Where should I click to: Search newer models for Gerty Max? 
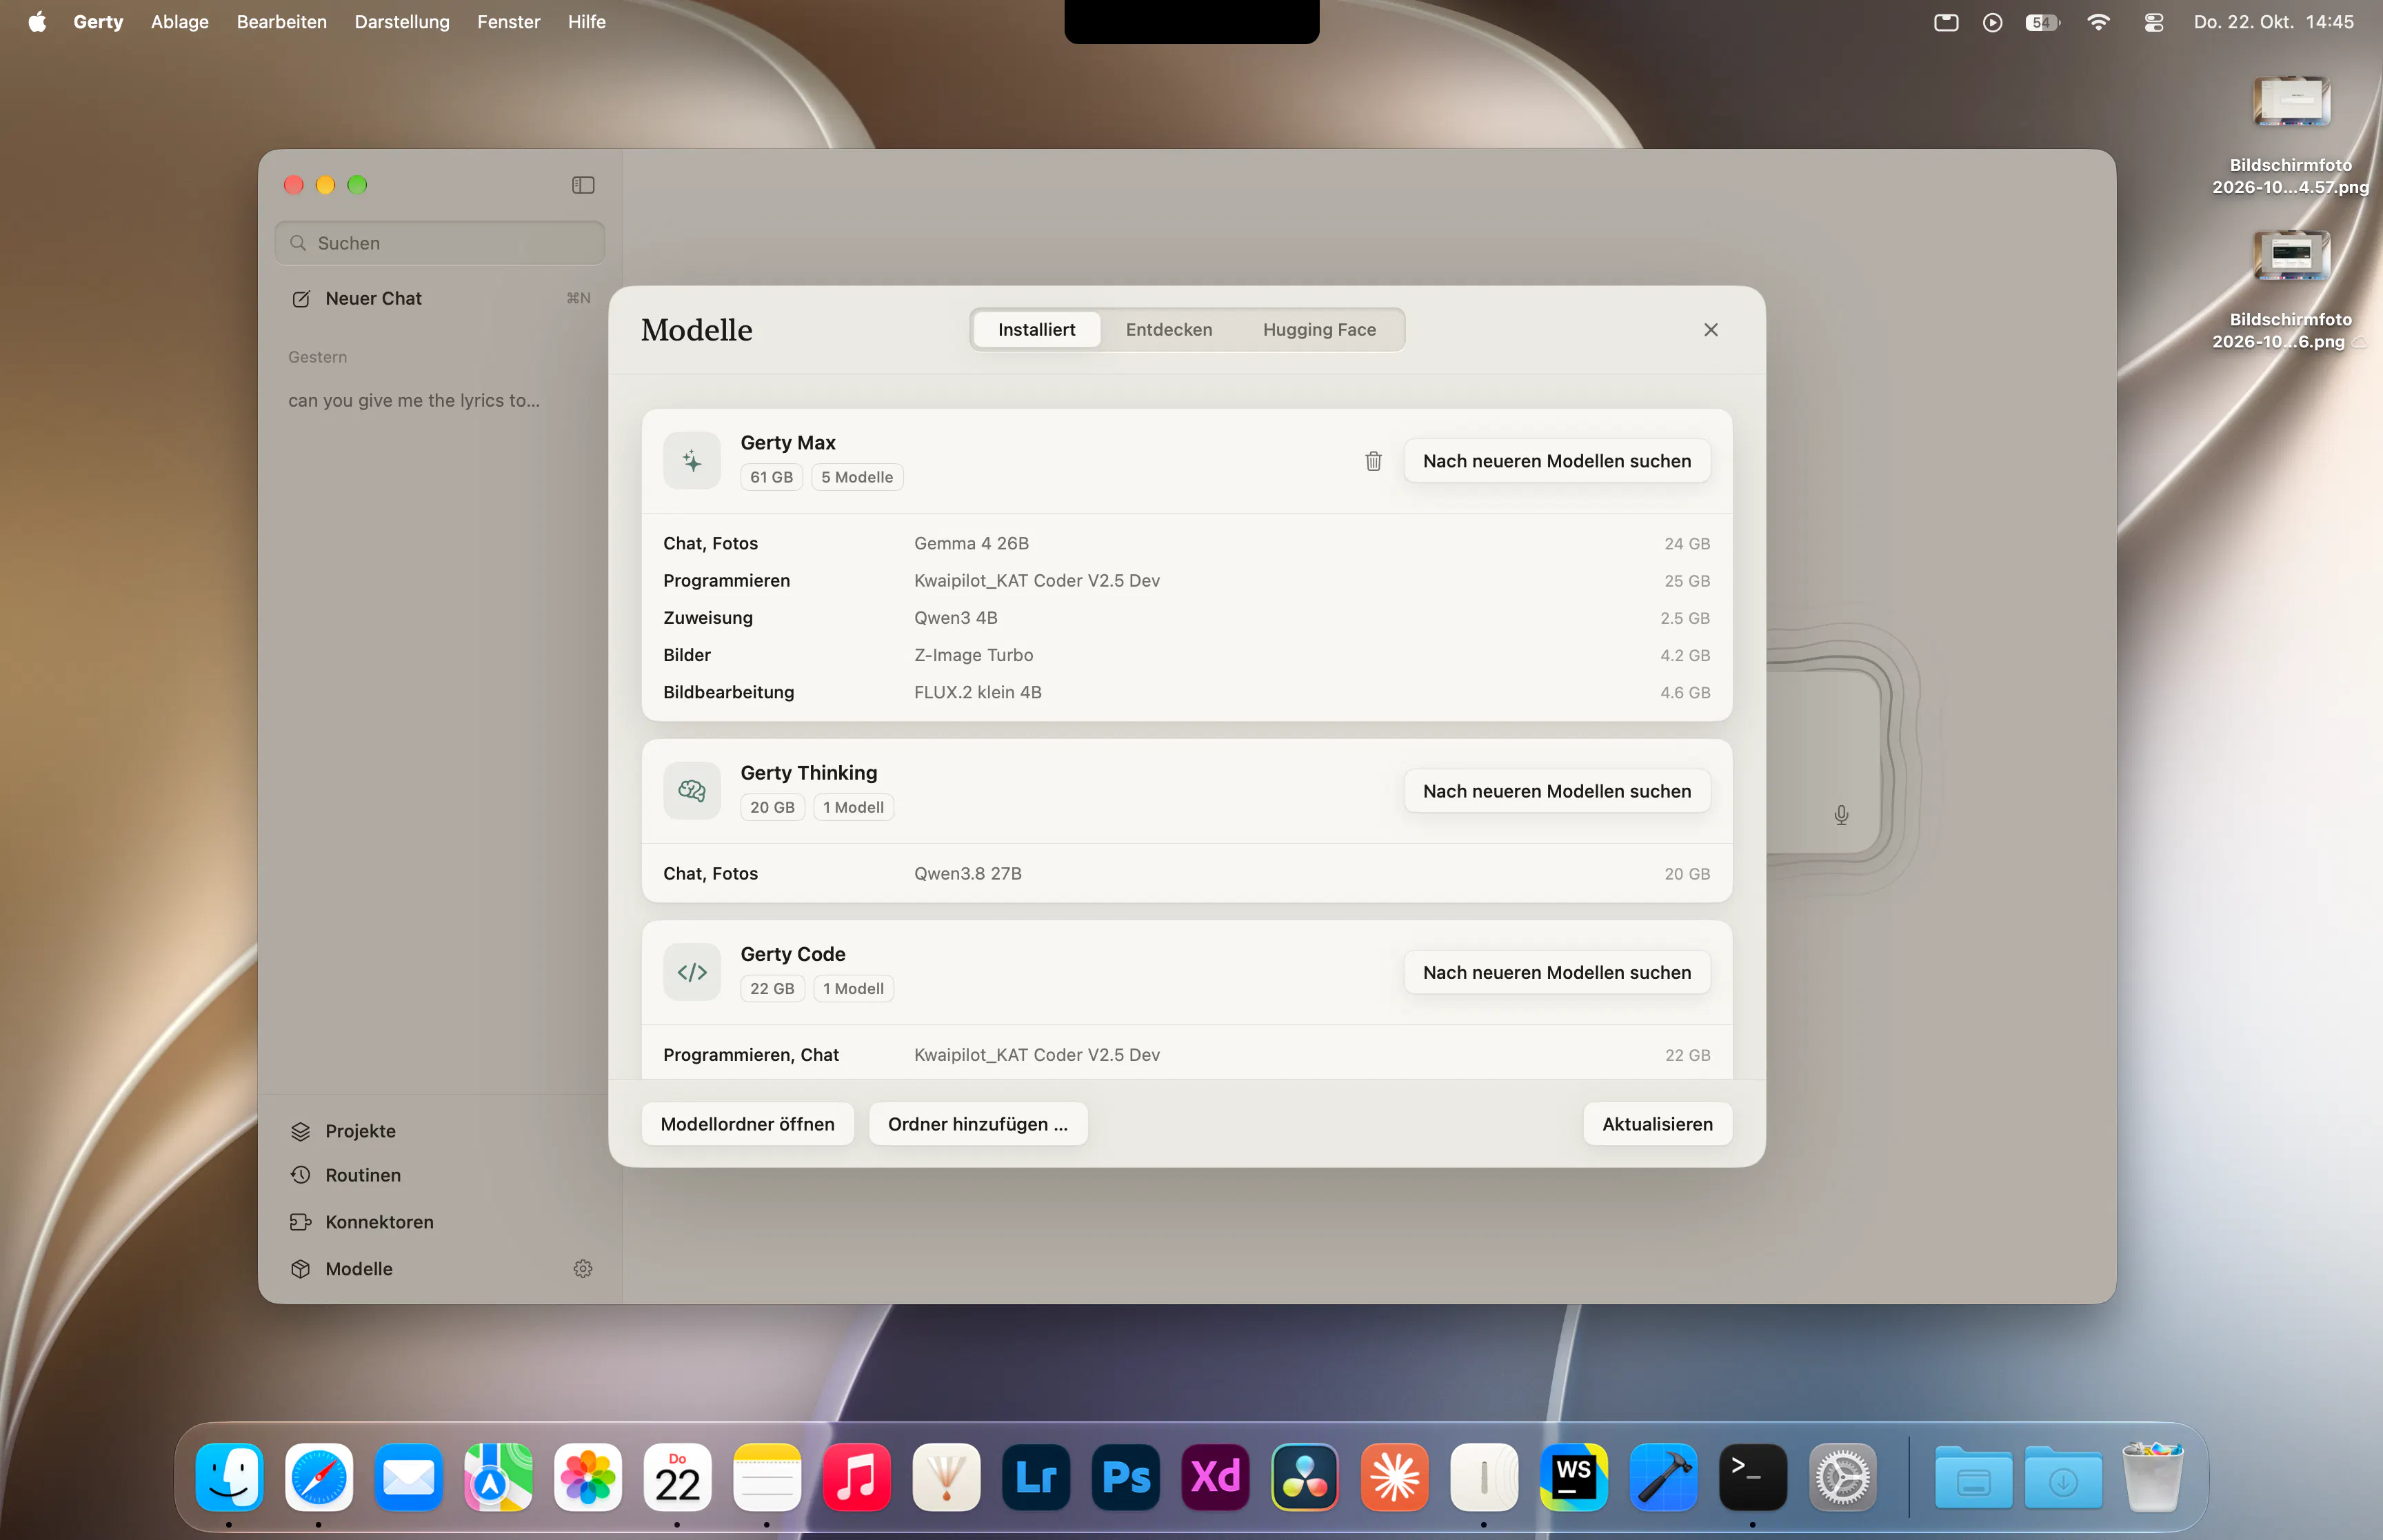(x=1557, y=461)
